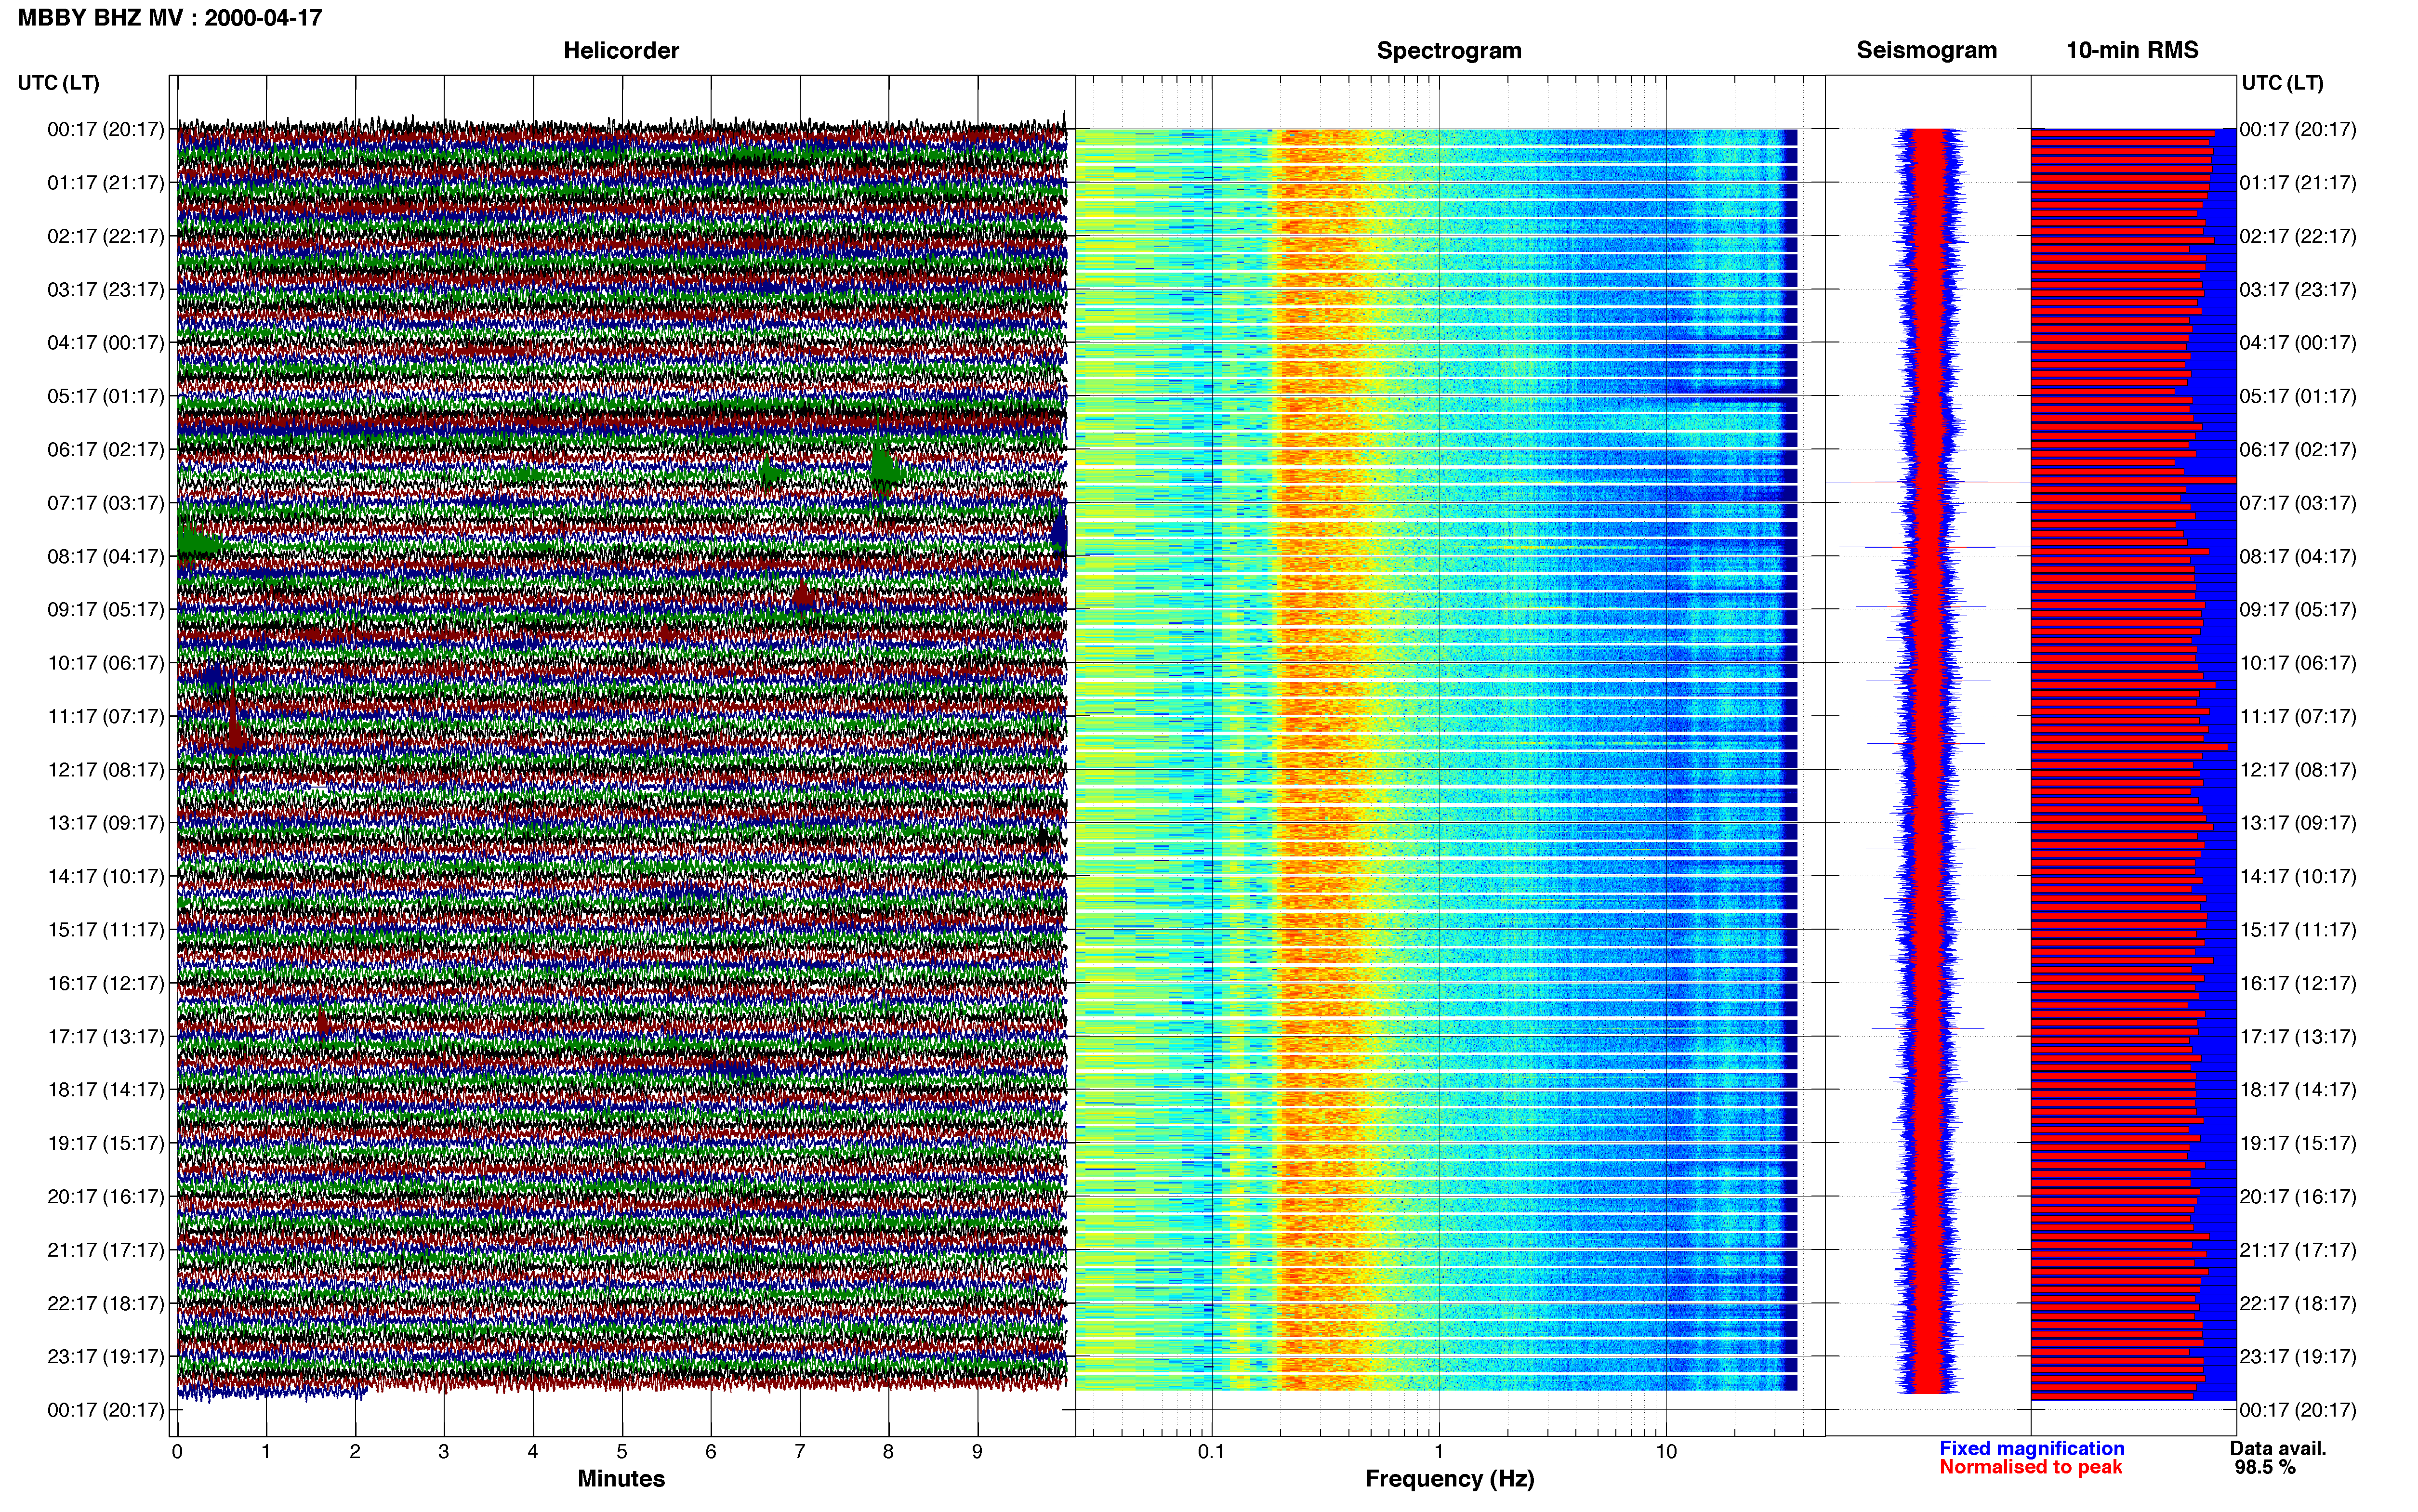Select the Fixed magnification legend text
Viewport: 2418px width, 1512px height.
pos(2031,1448)
